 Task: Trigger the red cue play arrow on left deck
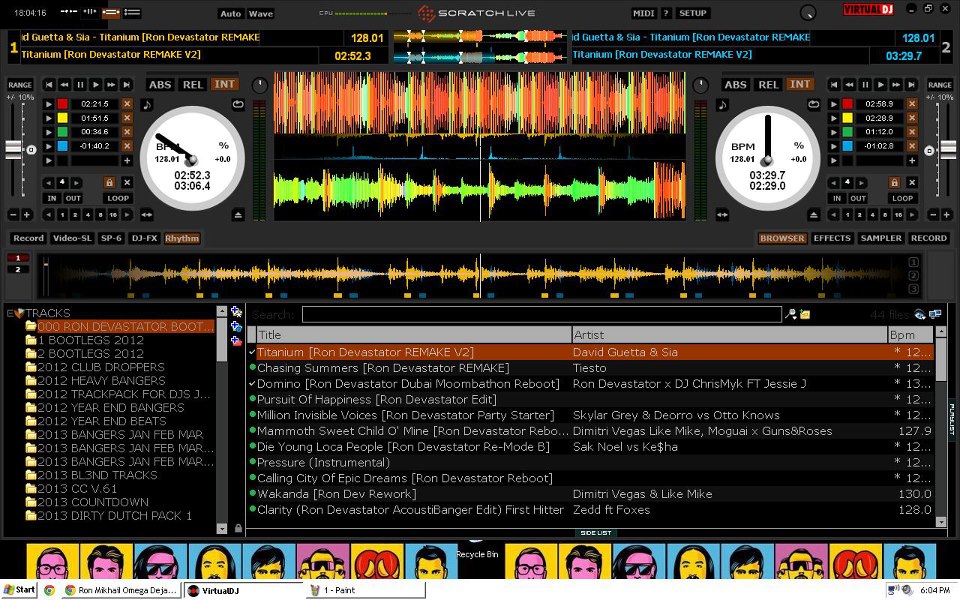tap(48, 104)
